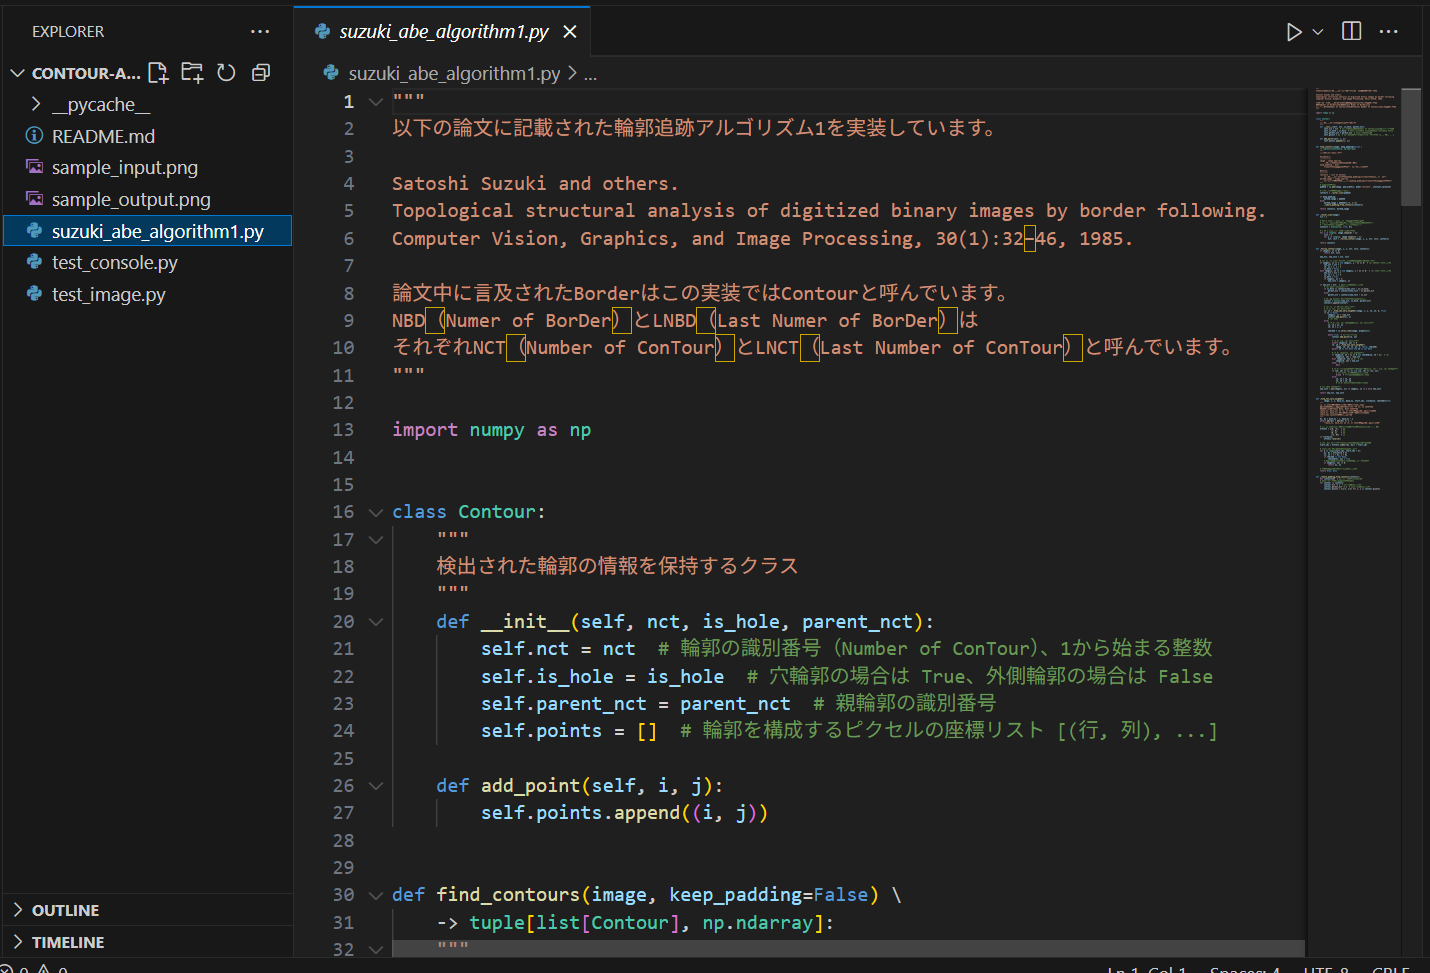
Task: Open More Actions in the editor toolbar
Action: click(x=1389, y=31)
